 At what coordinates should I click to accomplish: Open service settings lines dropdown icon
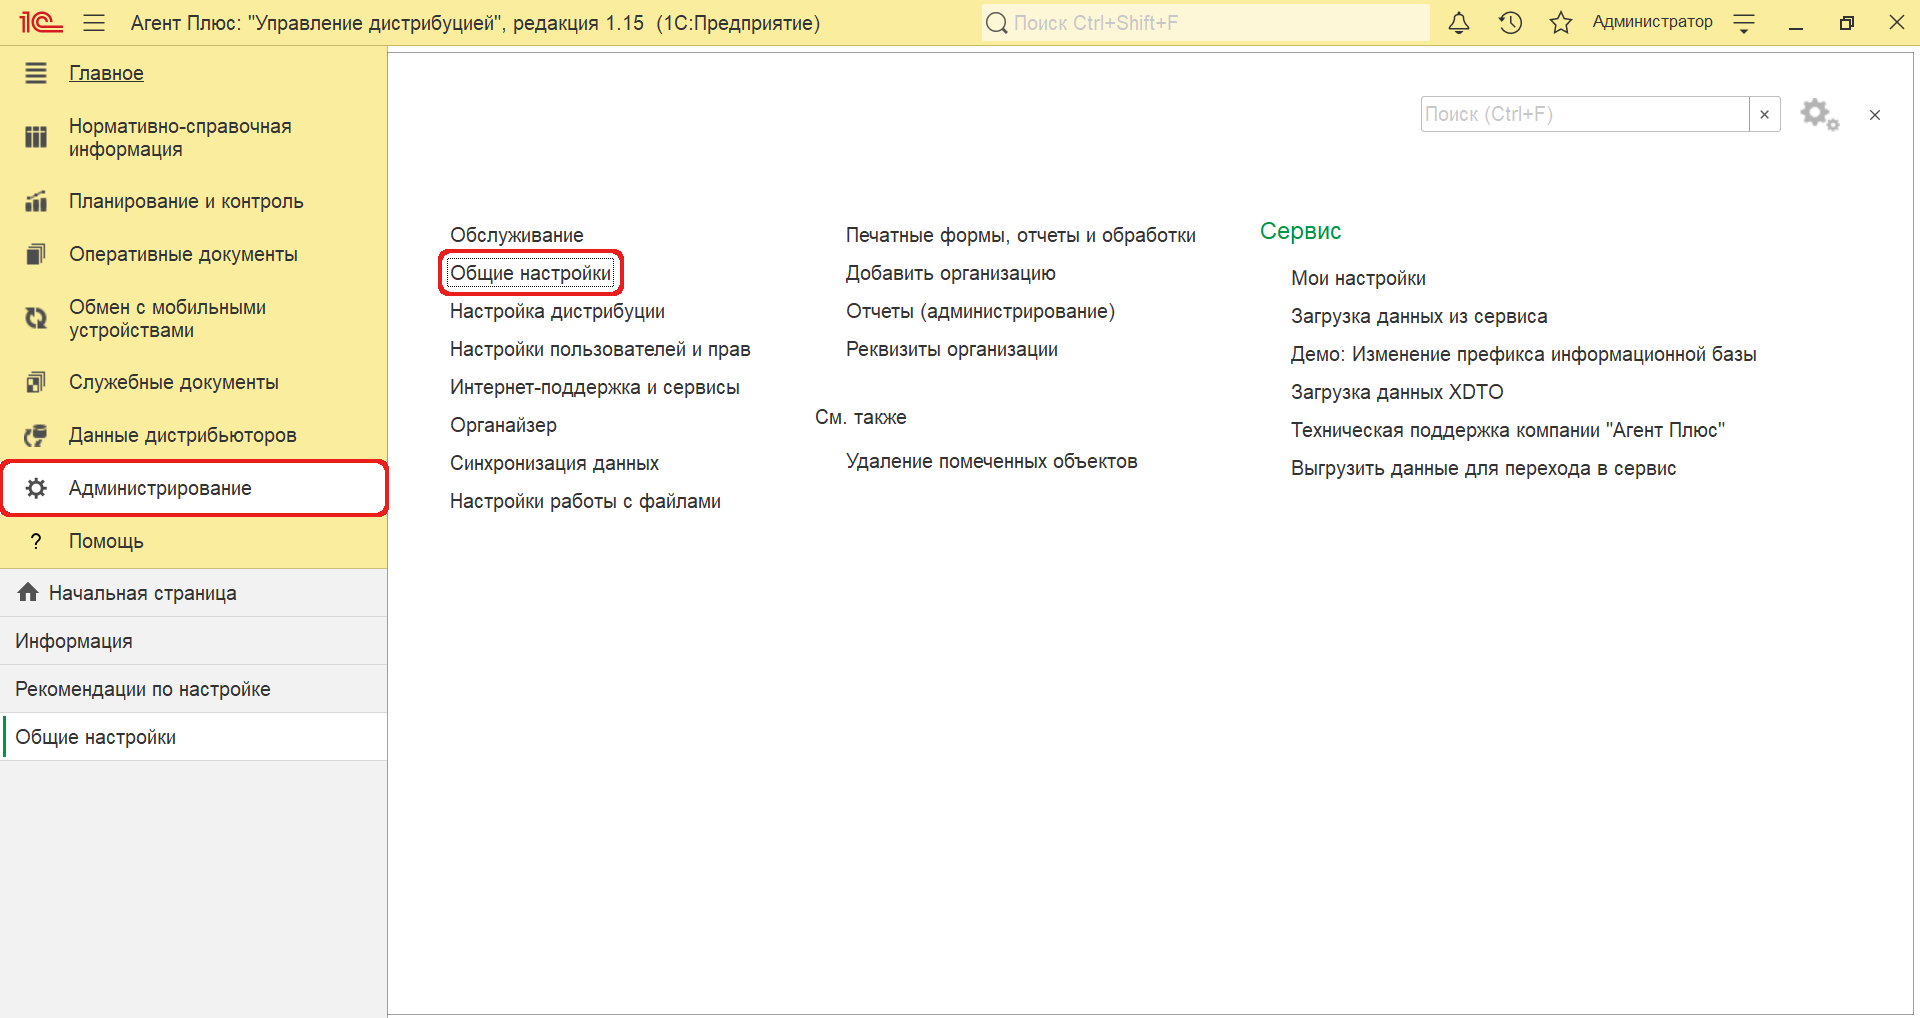tap(1744, 23)
